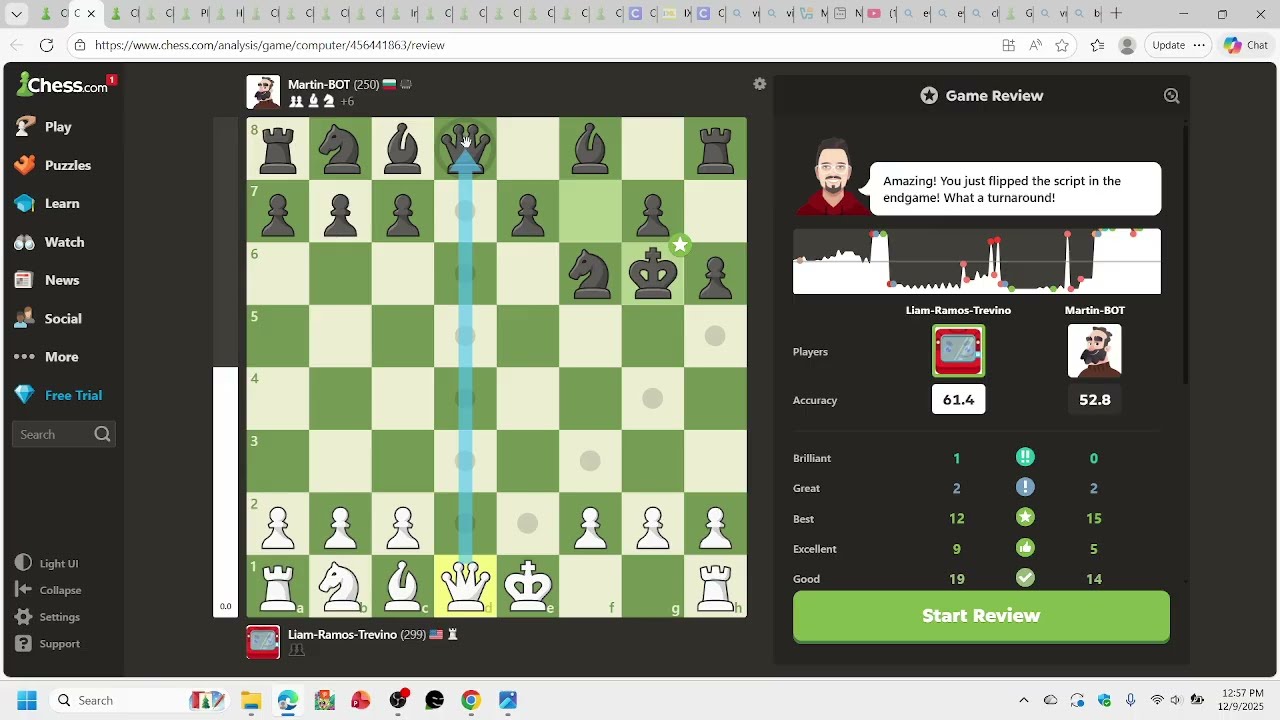
Task: Focus the sidebar Search field
Action: pos(64,434)
